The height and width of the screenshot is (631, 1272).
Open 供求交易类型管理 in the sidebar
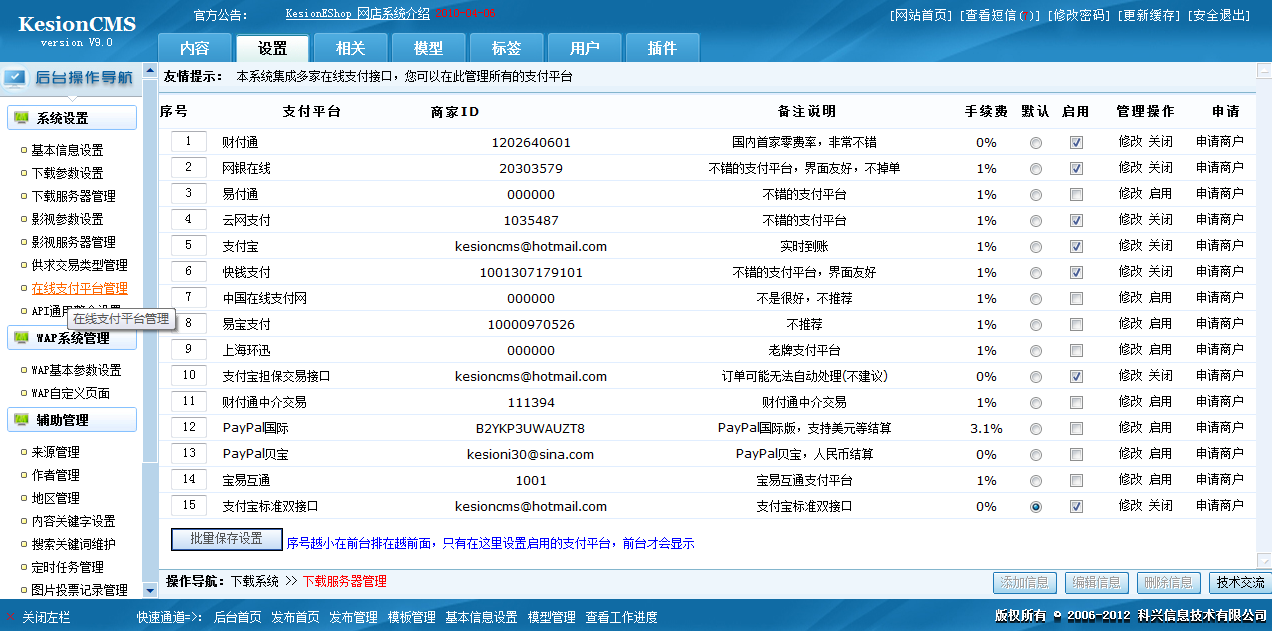(79, 265)
